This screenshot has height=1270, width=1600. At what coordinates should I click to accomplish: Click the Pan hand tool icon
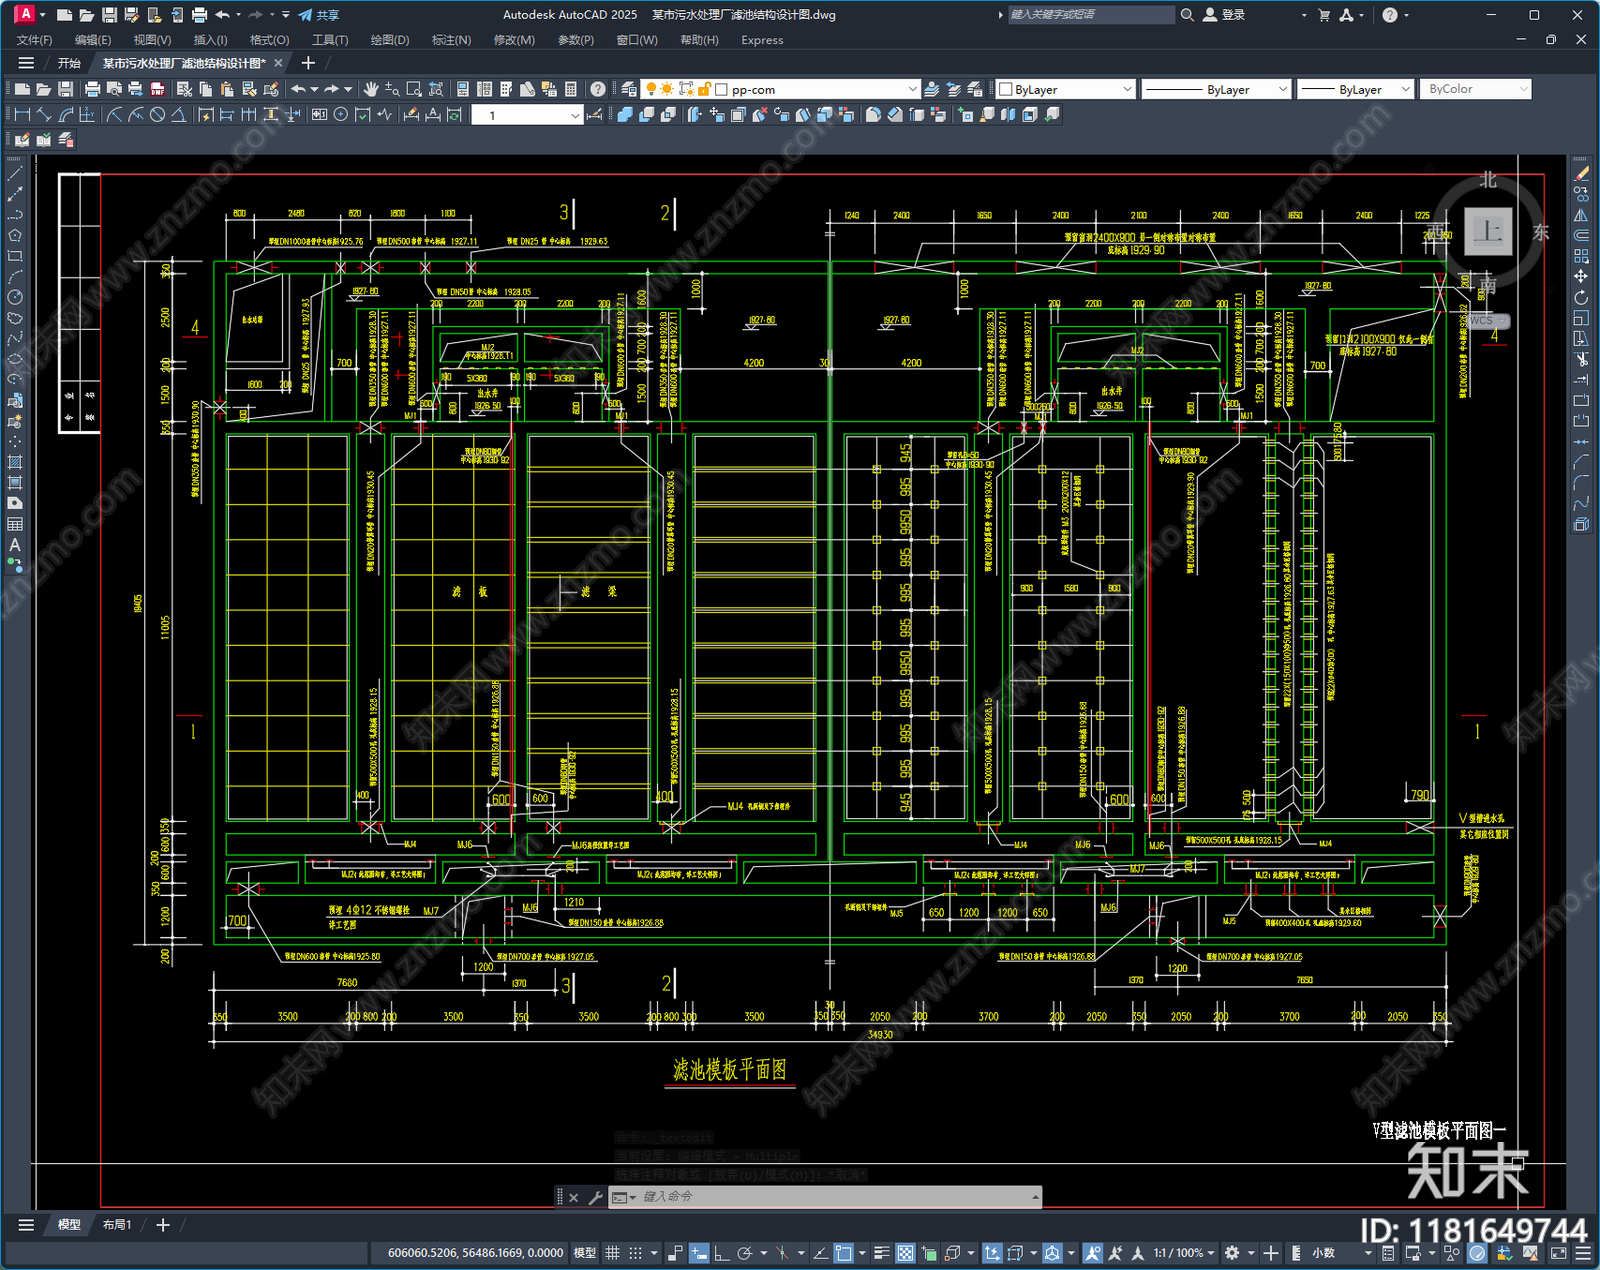pos(371,89)
